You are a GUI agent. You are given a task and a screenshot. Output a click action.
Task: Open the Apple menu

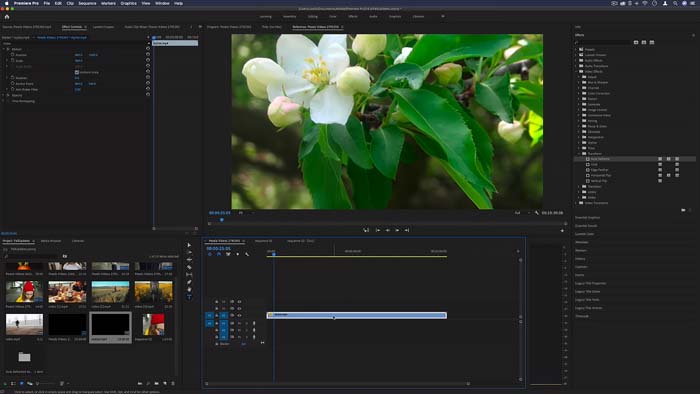[6, 3]
